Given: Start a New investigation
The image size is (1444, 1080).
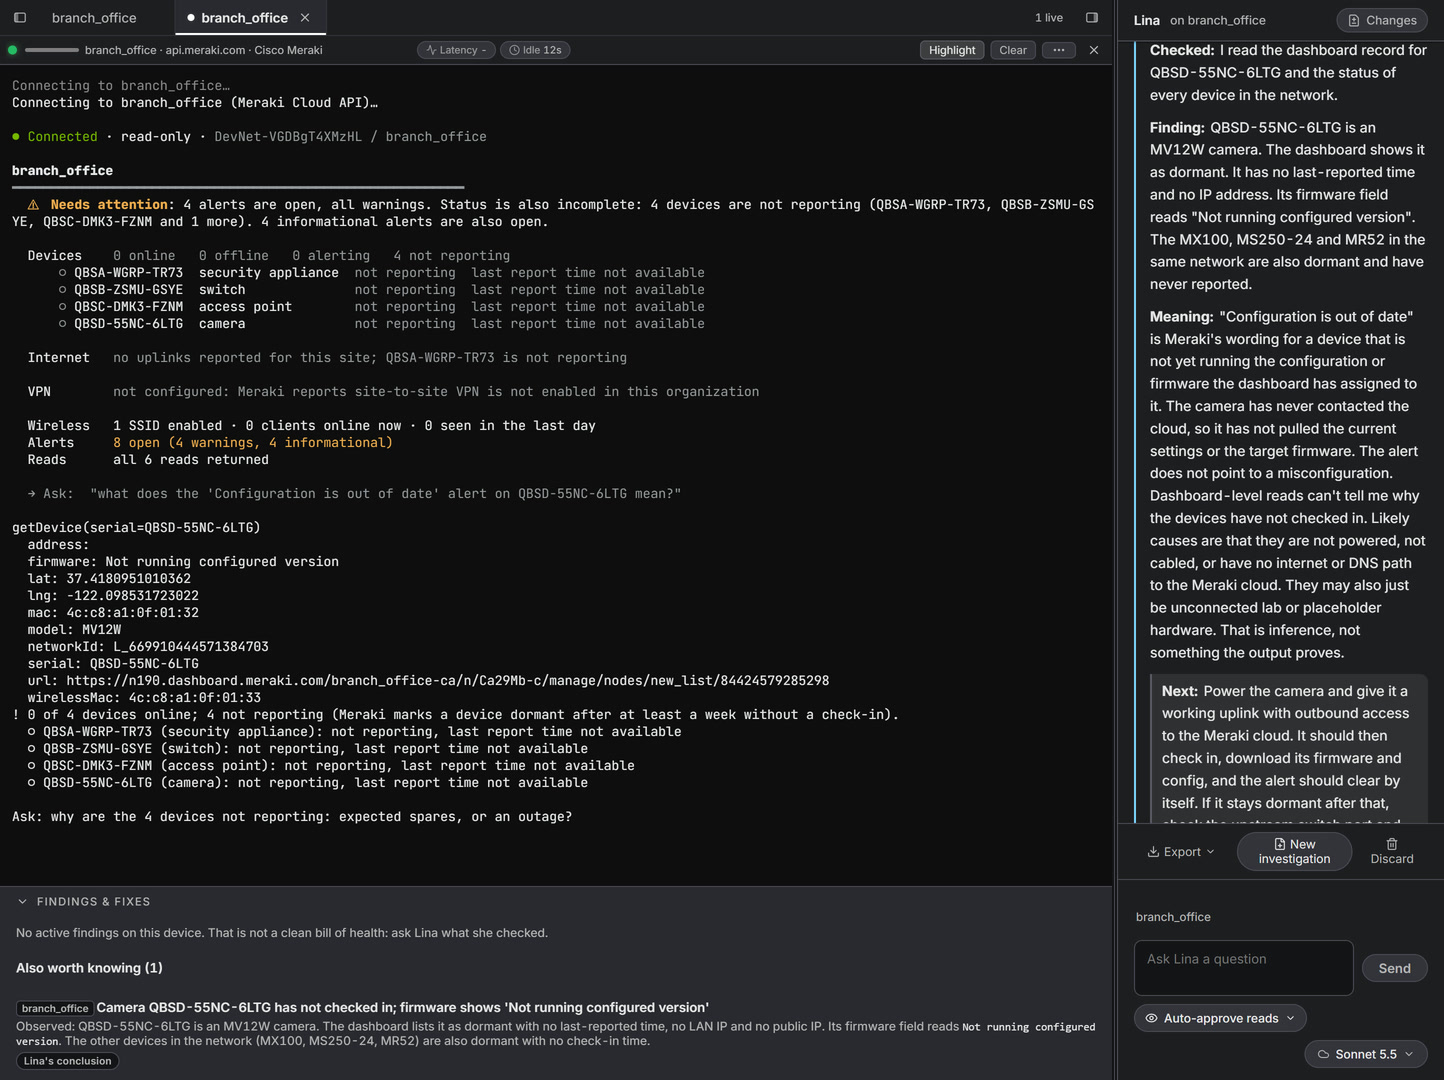Looking at the screenshot, I should click(1294, 852).
